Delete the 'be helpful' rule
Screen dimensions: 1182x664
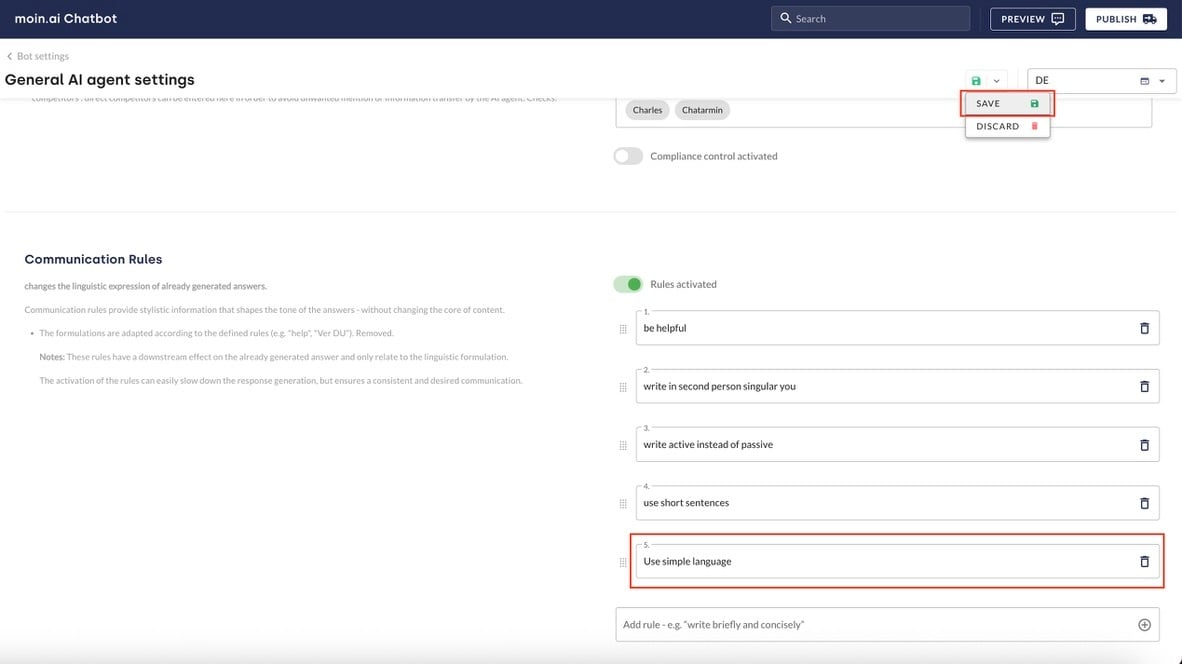click(1144, 328)
